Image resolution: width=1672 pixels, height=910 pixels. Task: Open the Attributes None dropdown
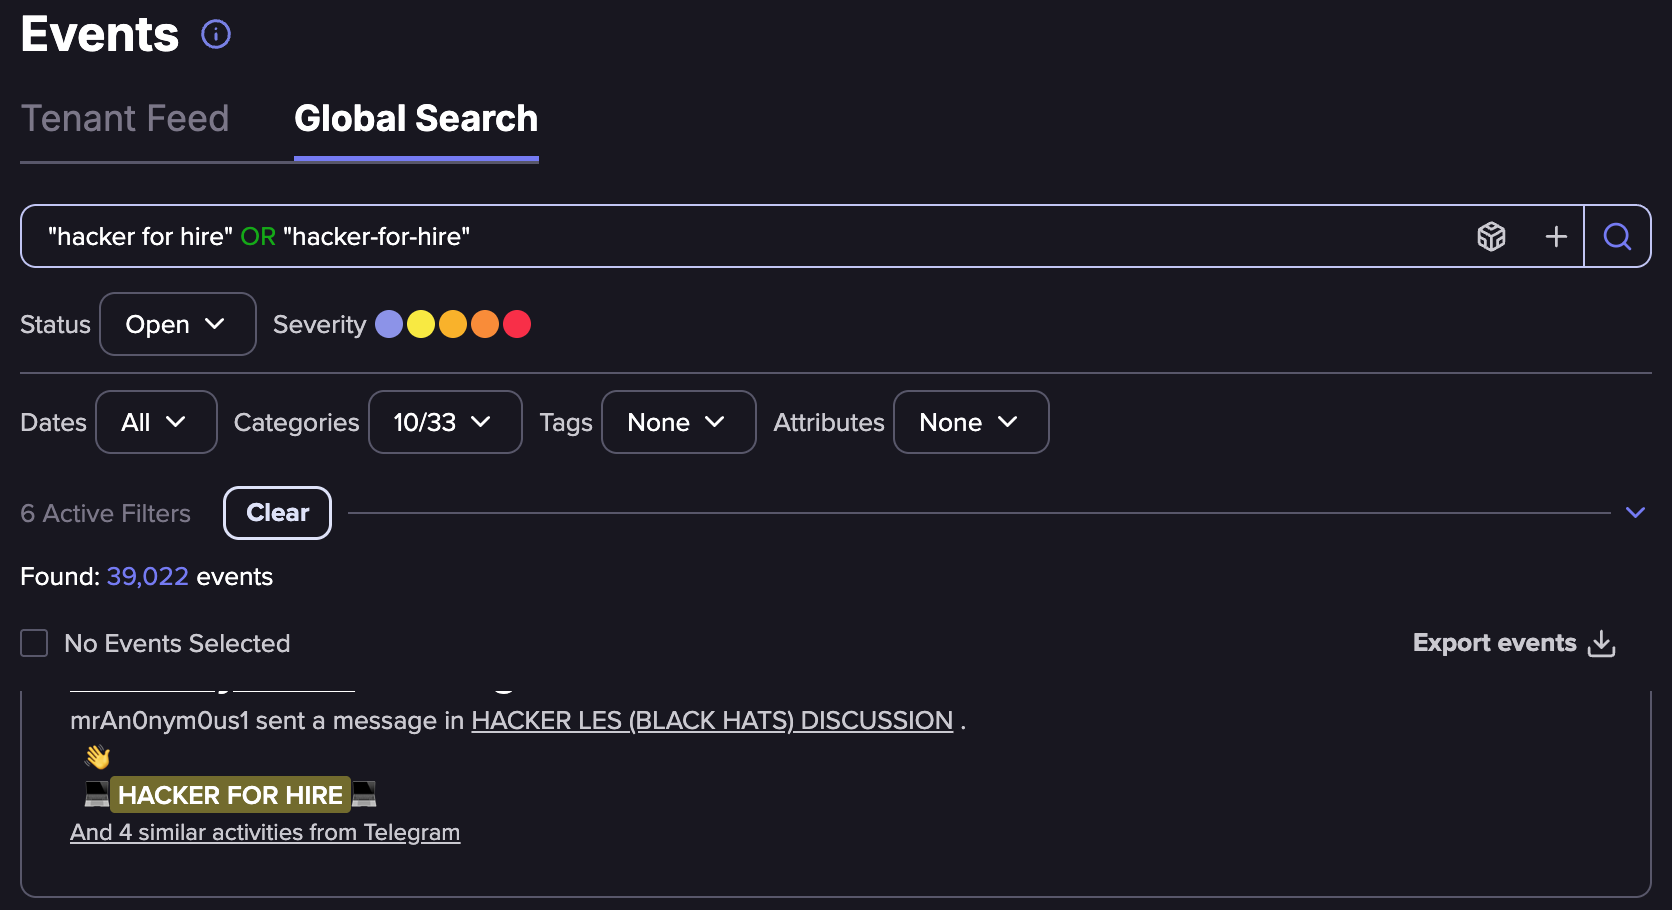point(971,422)
